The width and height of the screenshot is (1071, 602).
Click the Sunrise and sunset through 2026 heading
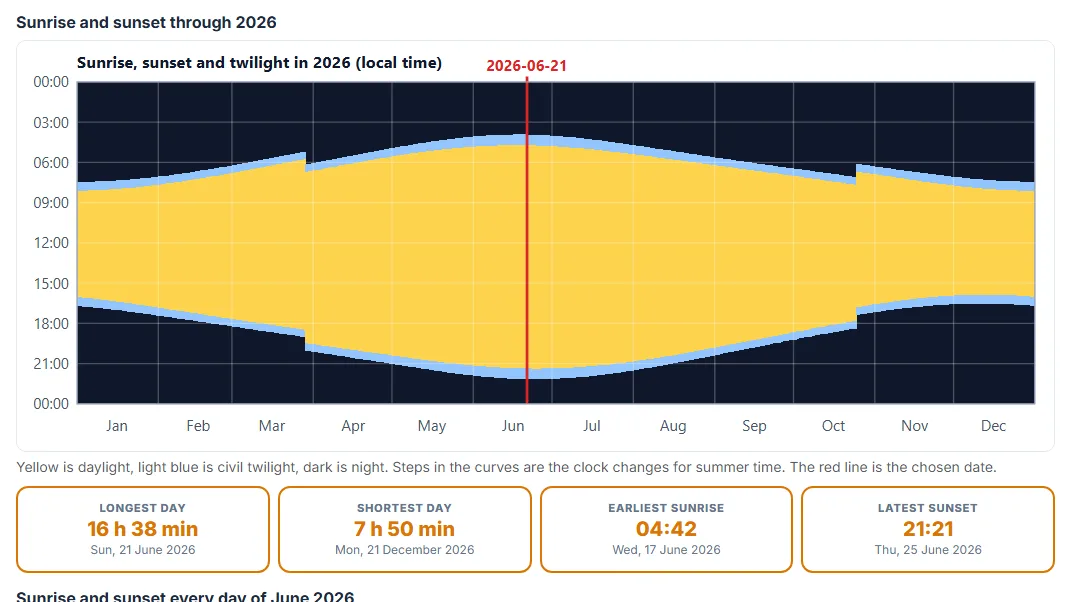pyautogui.click(x=146, y=23)
